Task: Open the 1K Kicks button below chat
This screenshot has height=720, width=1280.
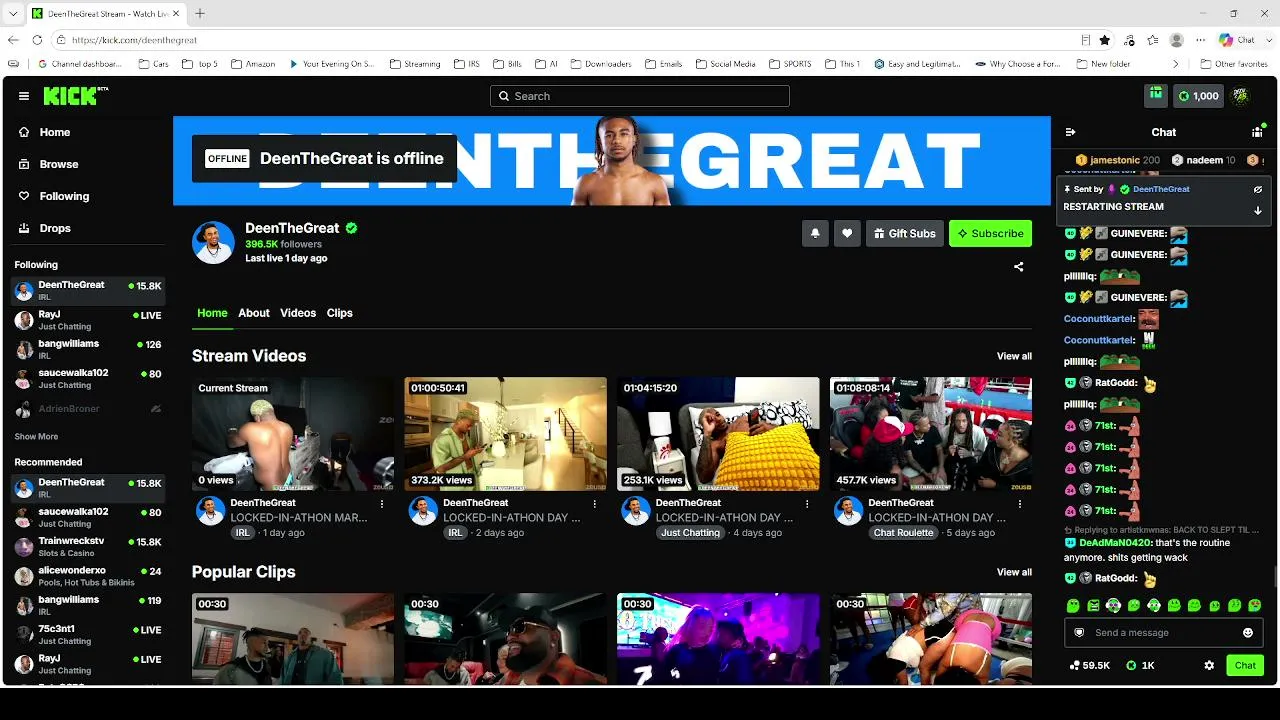Action: click(x=1140, y=665)
